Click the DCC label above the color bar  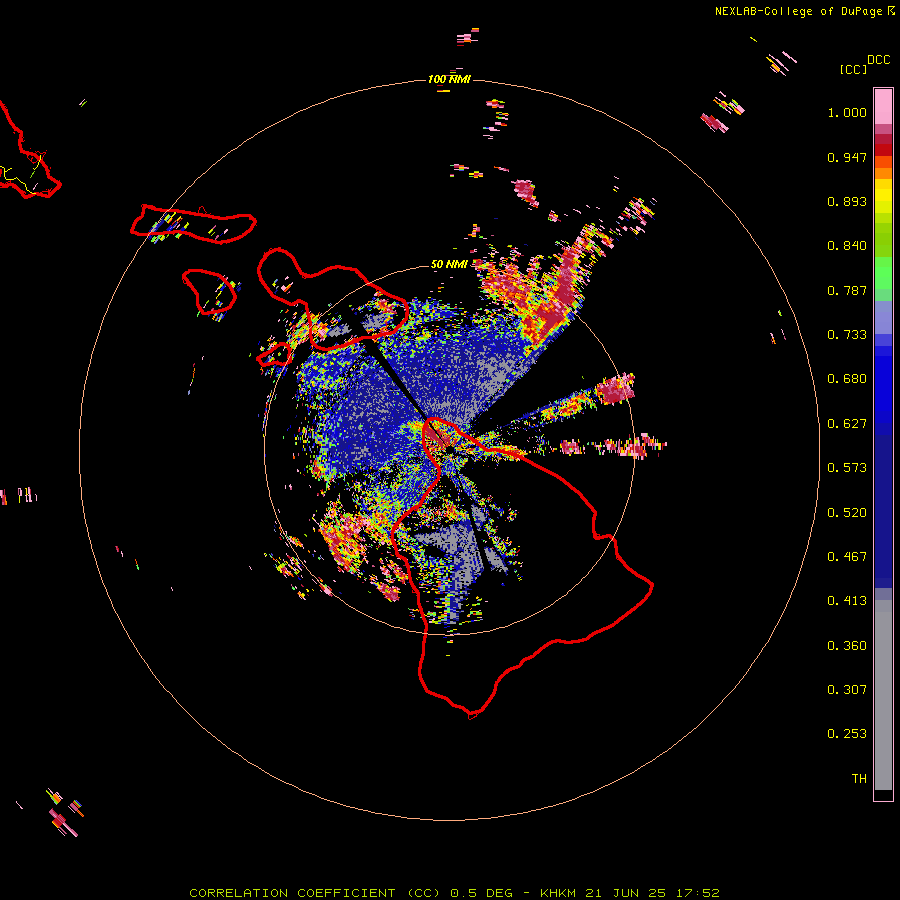[879, 60]
